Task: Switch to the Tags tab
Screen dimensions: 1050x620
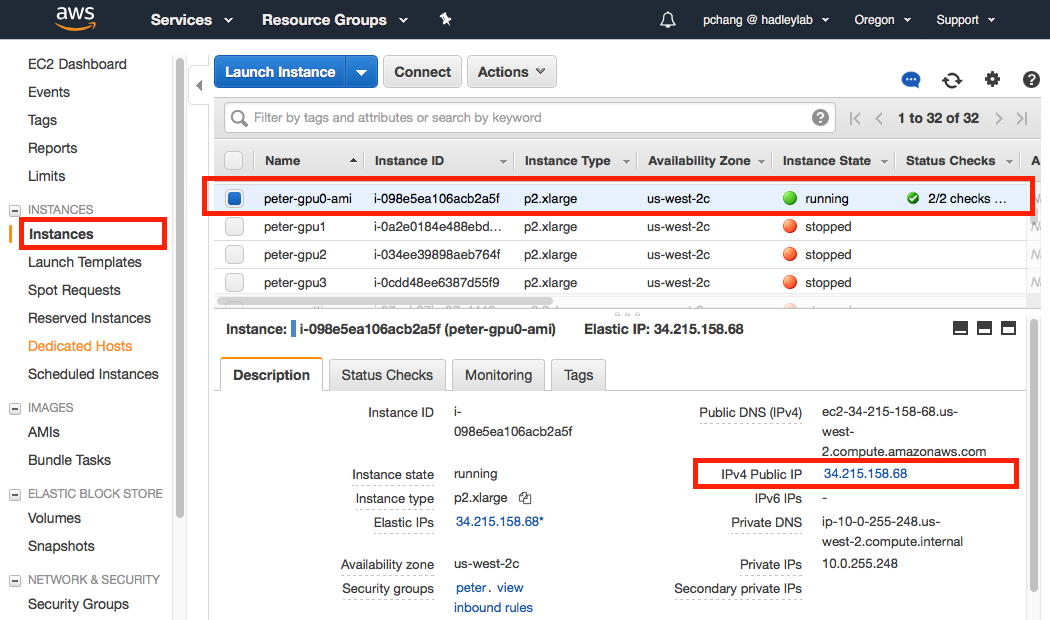Action: coord(579,375)
